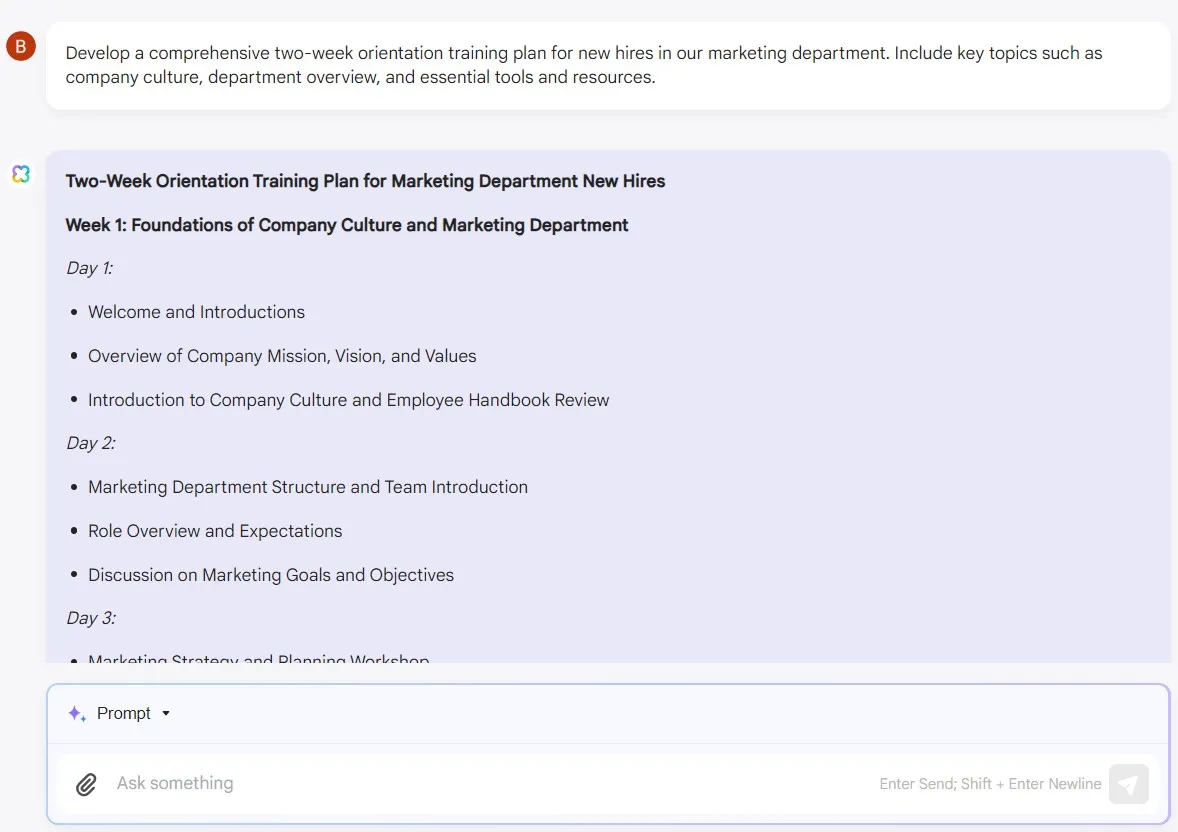The height and width of the screenshot is (832, 1178).
Task: Select the purple sparkle AI icon beside Prompt
Action: coord(75,713)
